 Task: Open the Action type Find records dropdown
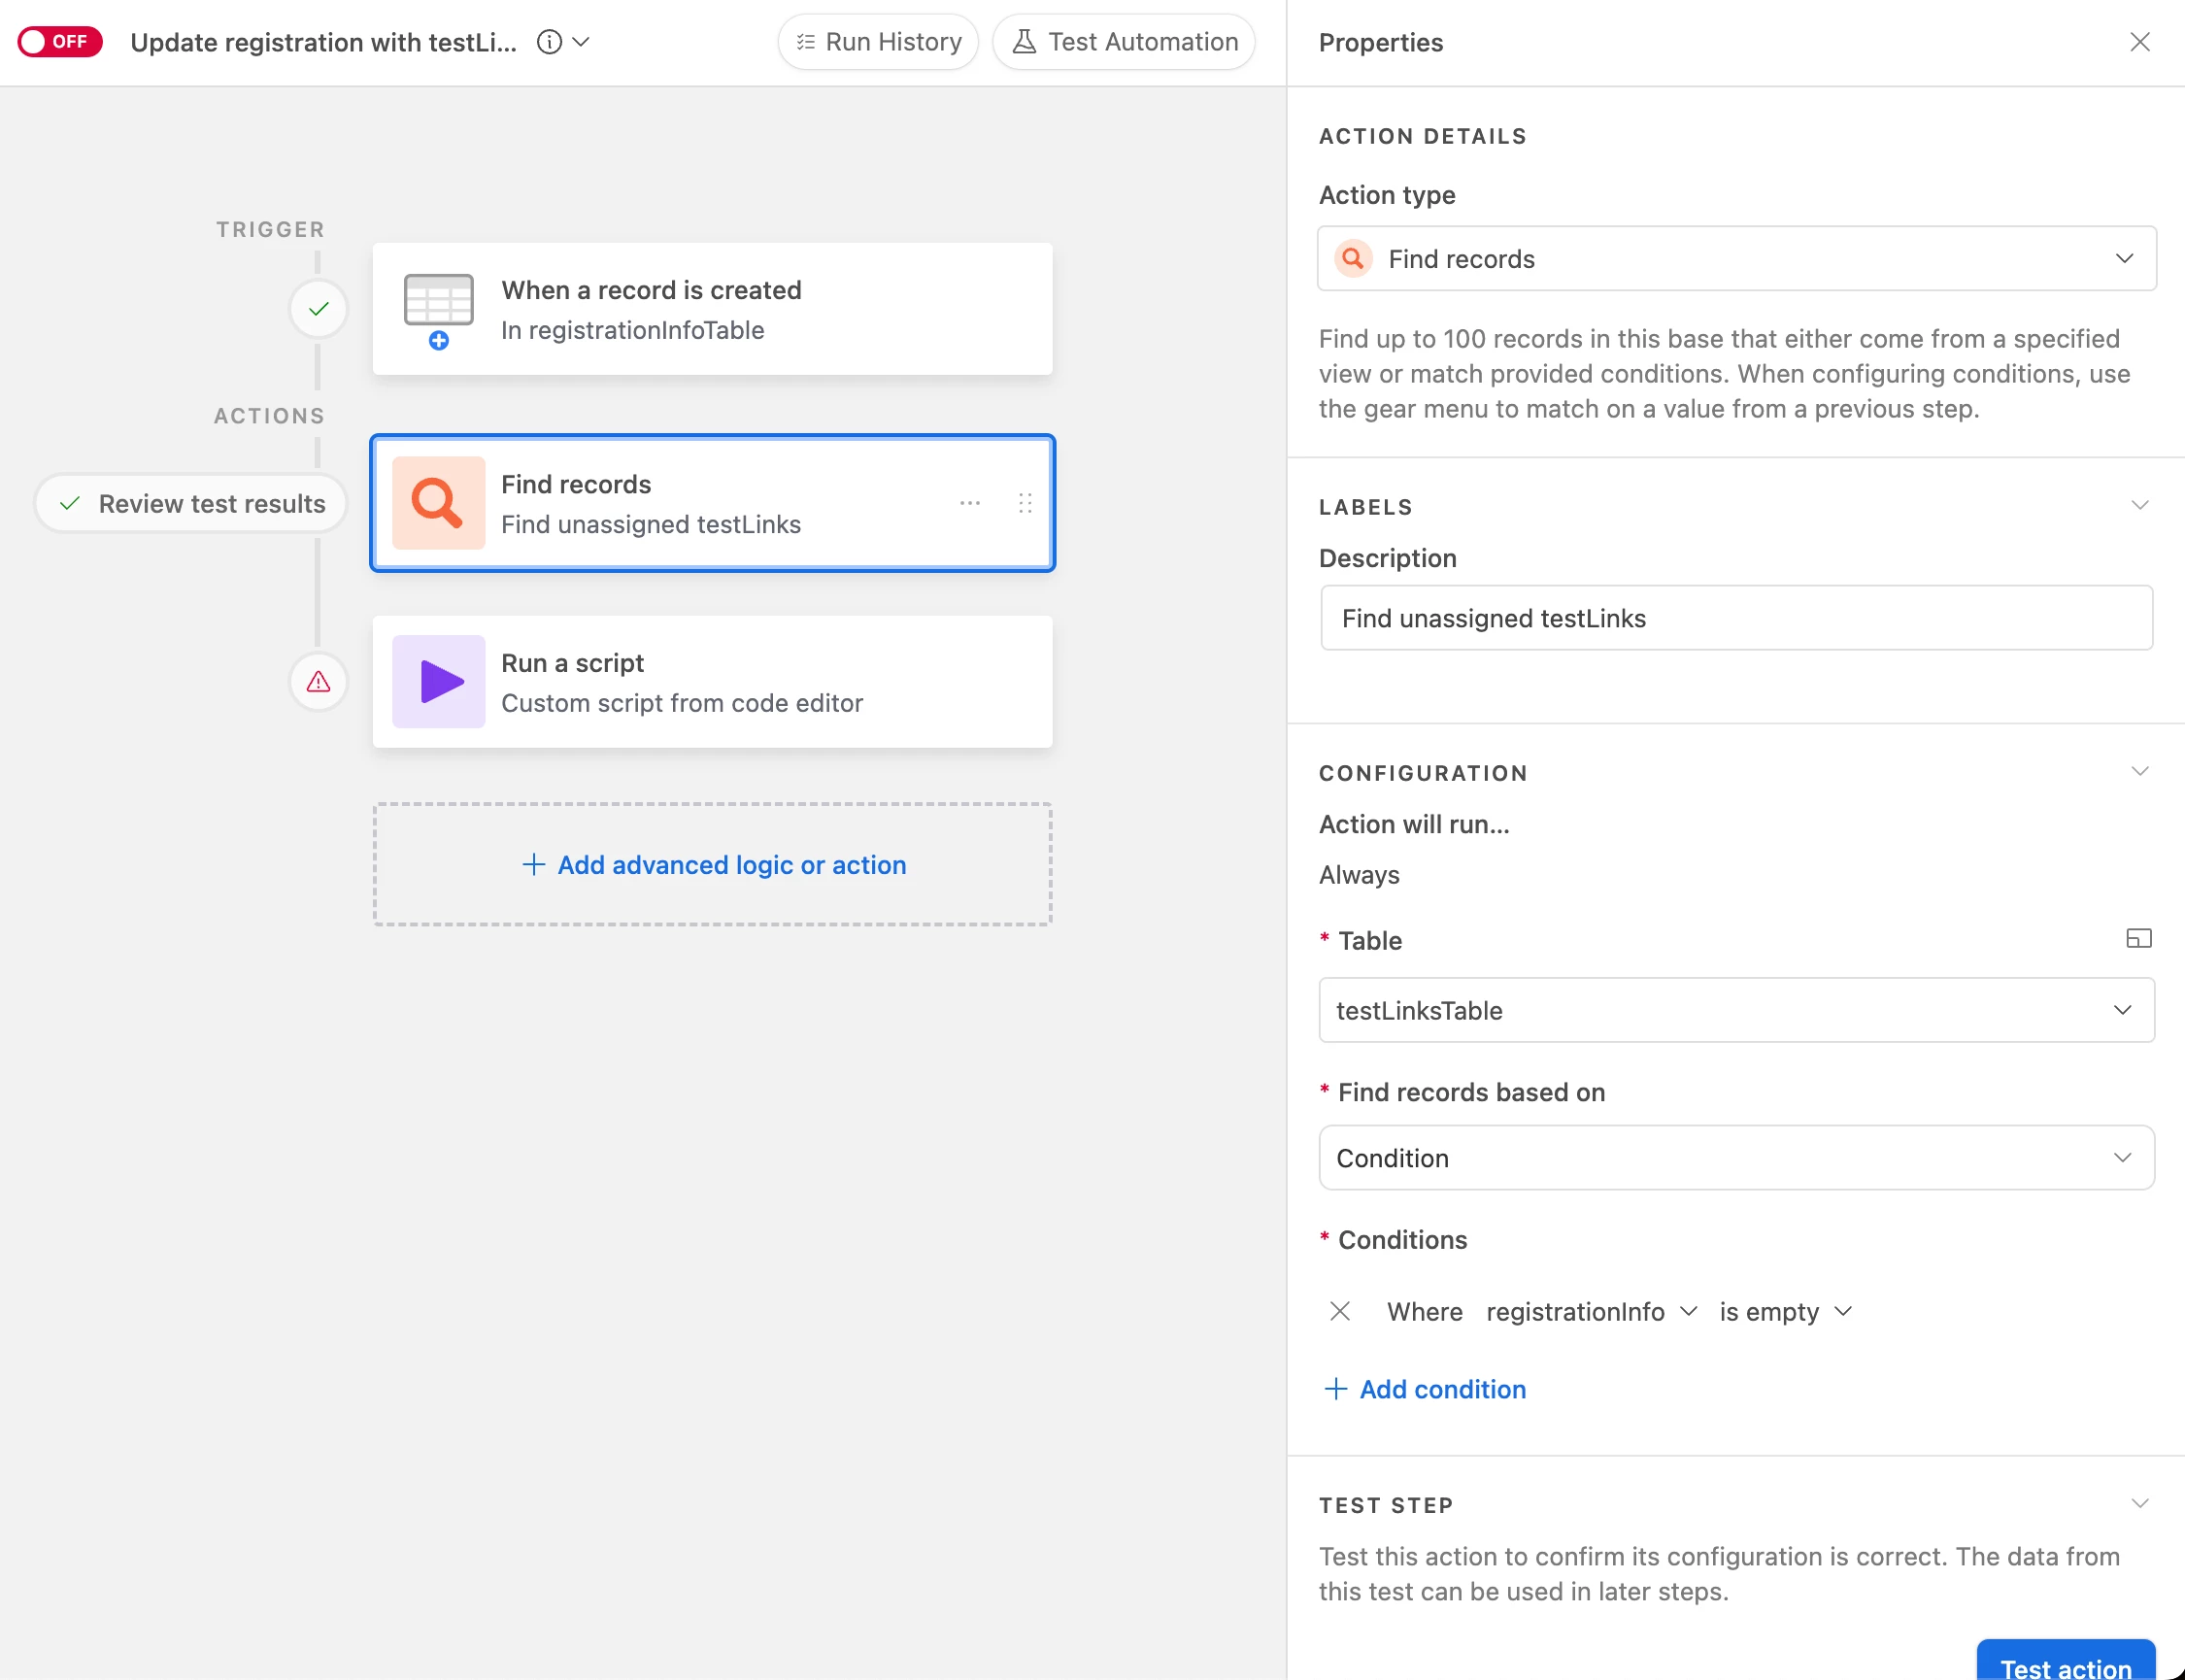[x=1736, y=259]
